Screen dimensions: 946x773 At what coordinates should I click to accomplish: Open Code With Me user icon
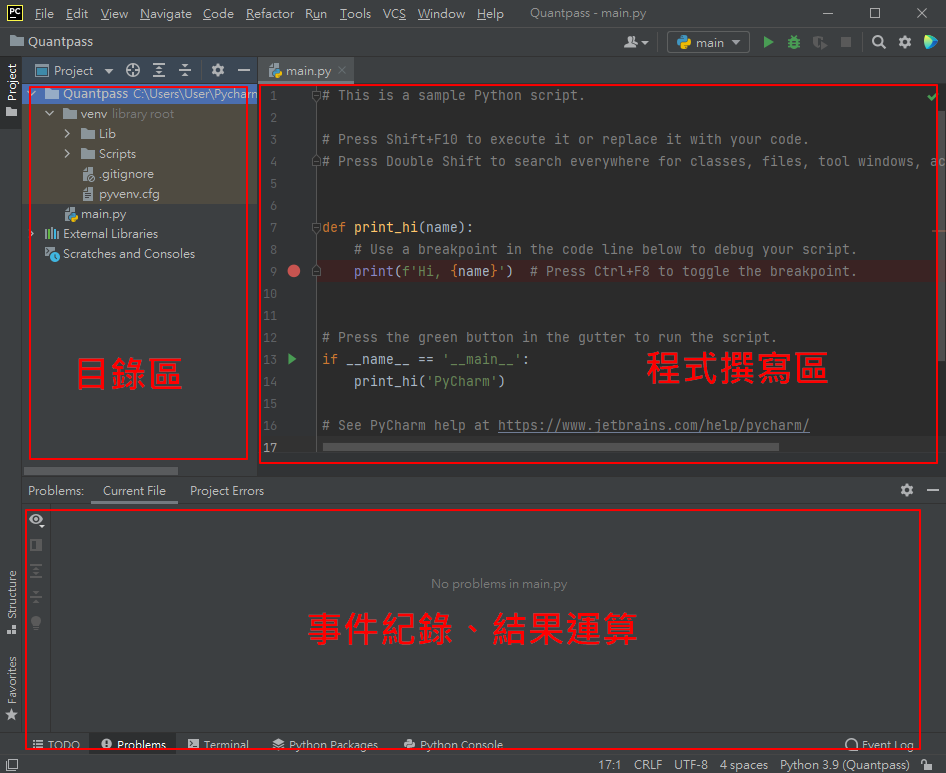630,42
